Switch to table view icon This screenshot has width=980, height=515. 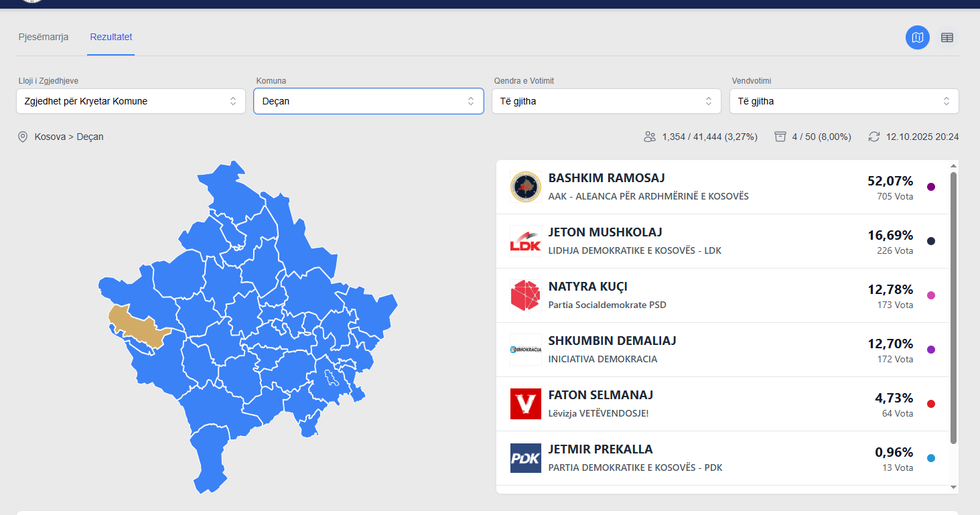click(947, 38)
